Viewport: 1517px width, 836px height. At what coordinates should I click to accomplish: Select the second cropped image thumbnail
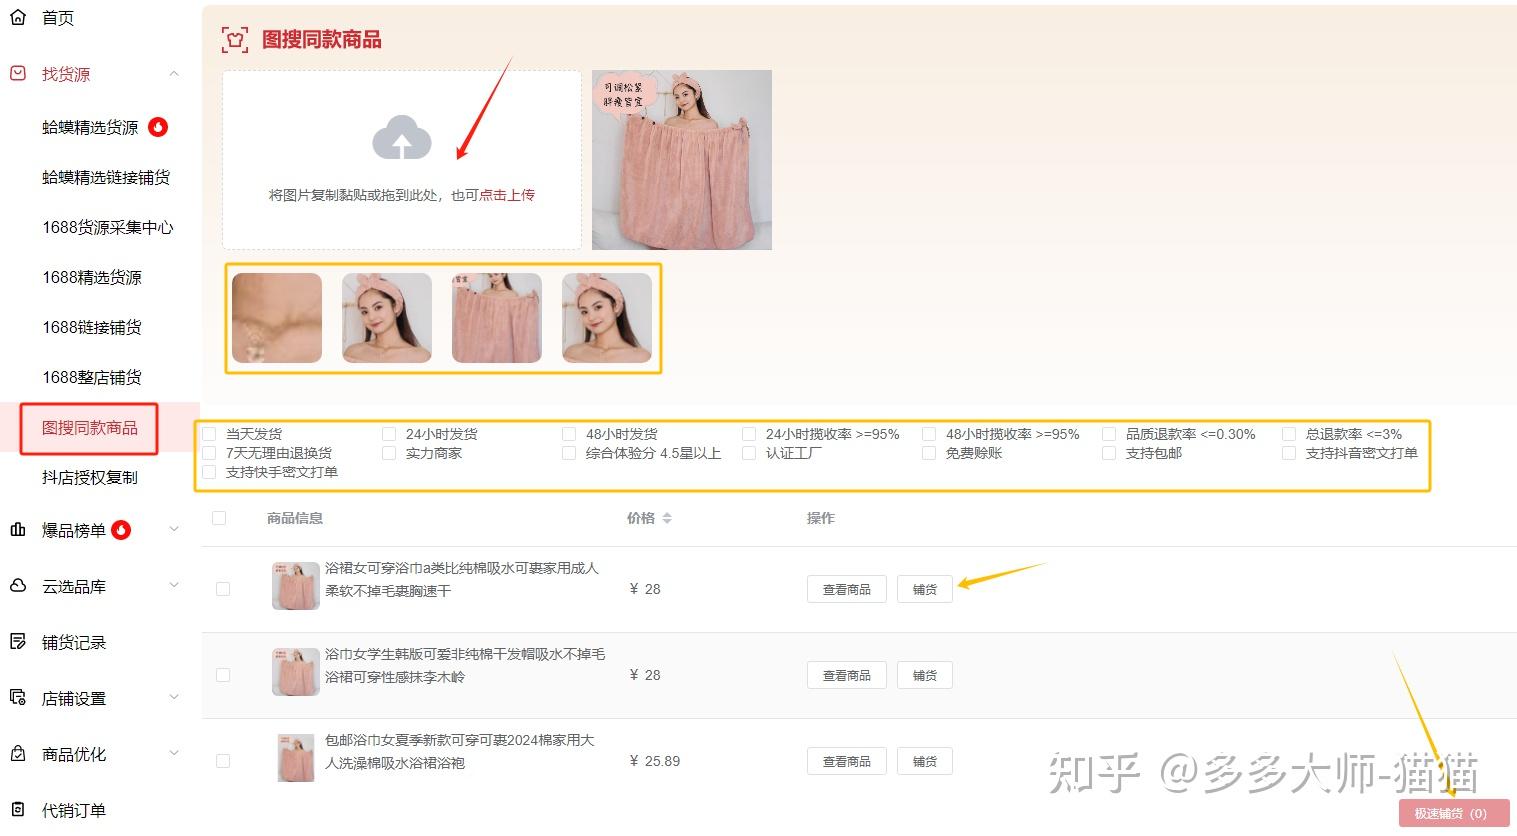(386, 317)
